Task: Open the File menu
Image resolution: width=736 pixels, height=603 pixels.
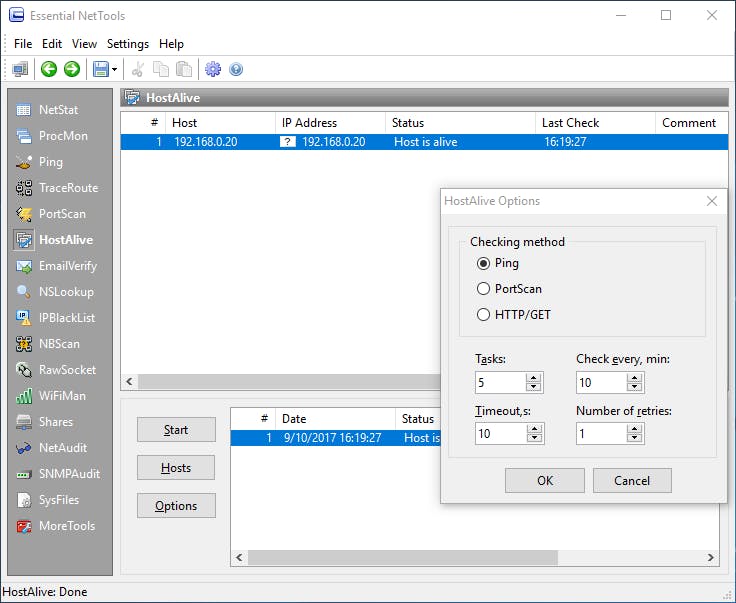Action: (23, 44)
